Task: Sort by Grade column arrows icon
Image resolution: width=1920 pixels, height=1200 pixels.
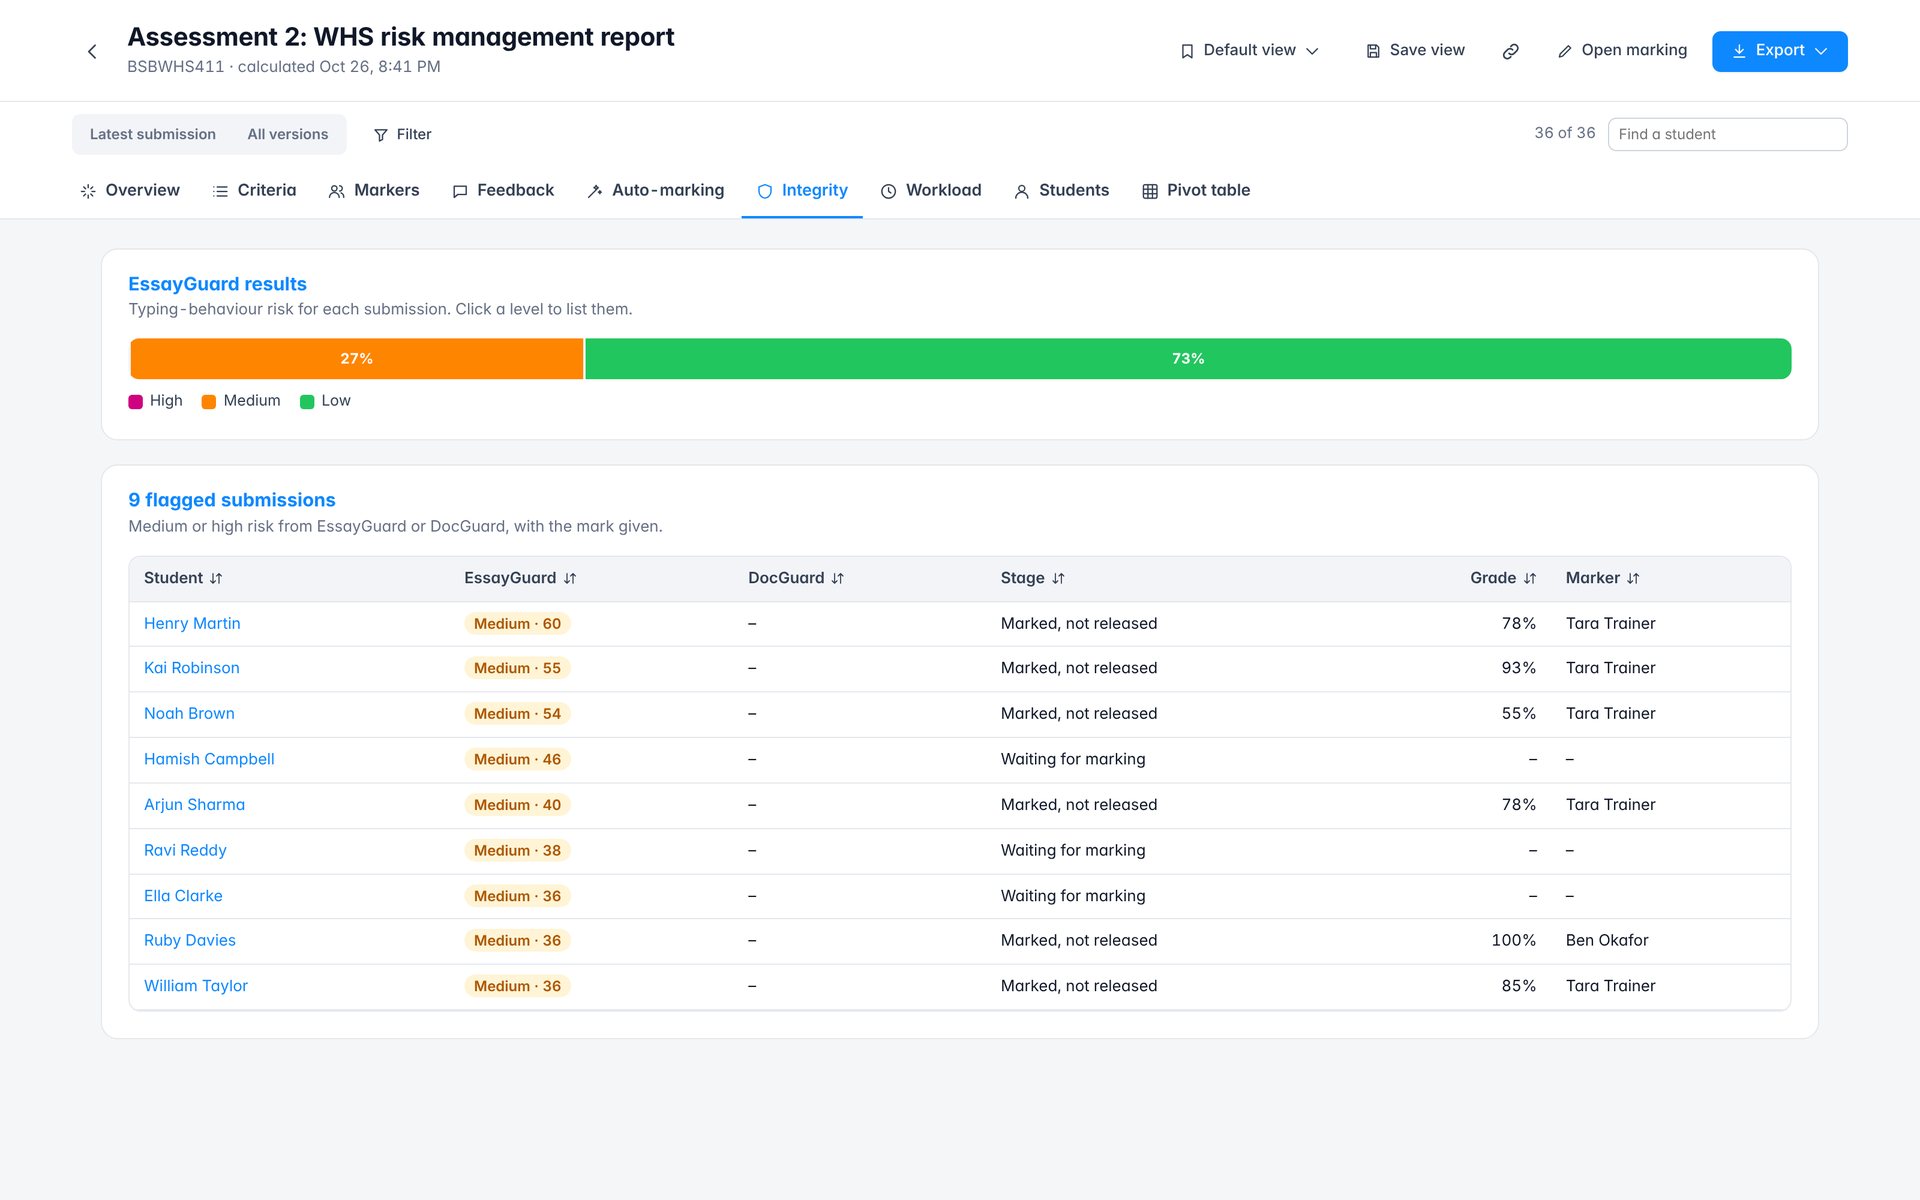Action: 1530,578
